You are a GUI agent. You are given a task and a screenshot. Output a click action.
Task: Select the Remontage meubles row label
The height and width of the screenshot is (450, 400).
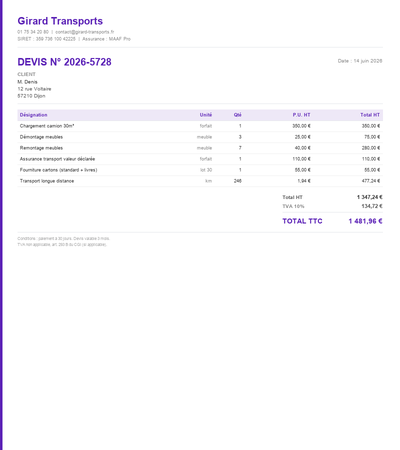coord(41,148)
